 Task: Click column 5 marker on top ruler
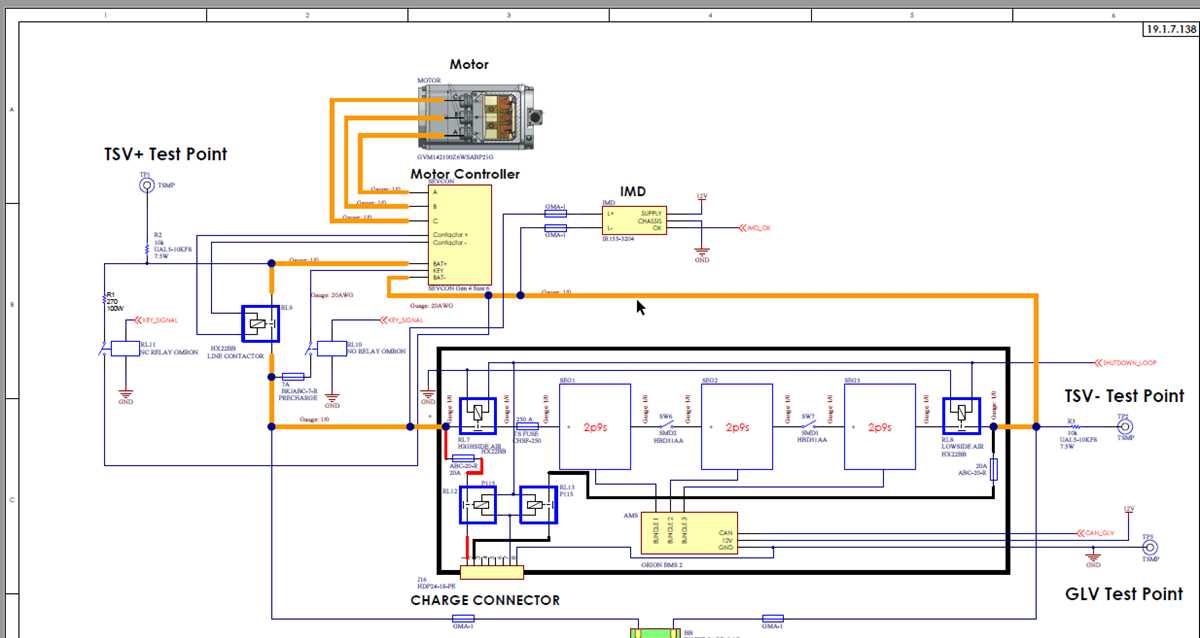pyautogui.click(x=911, y=15)
